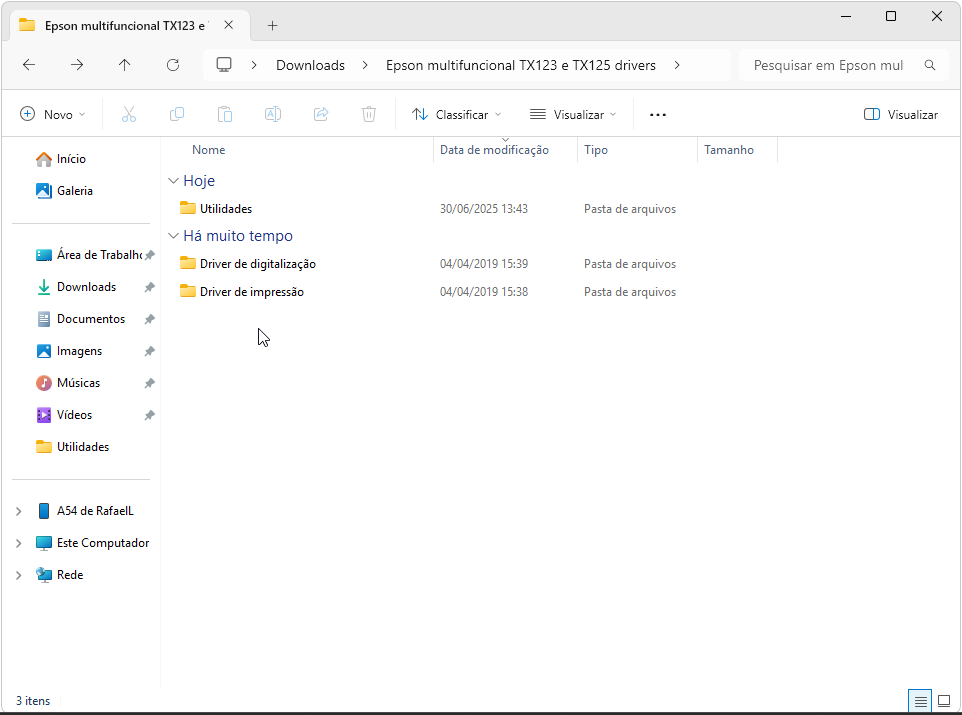The width and height of the screenshot is (962, 715).
Task: Open Utilidades shortcut in the sidebar
Action: tap(74, 447)
